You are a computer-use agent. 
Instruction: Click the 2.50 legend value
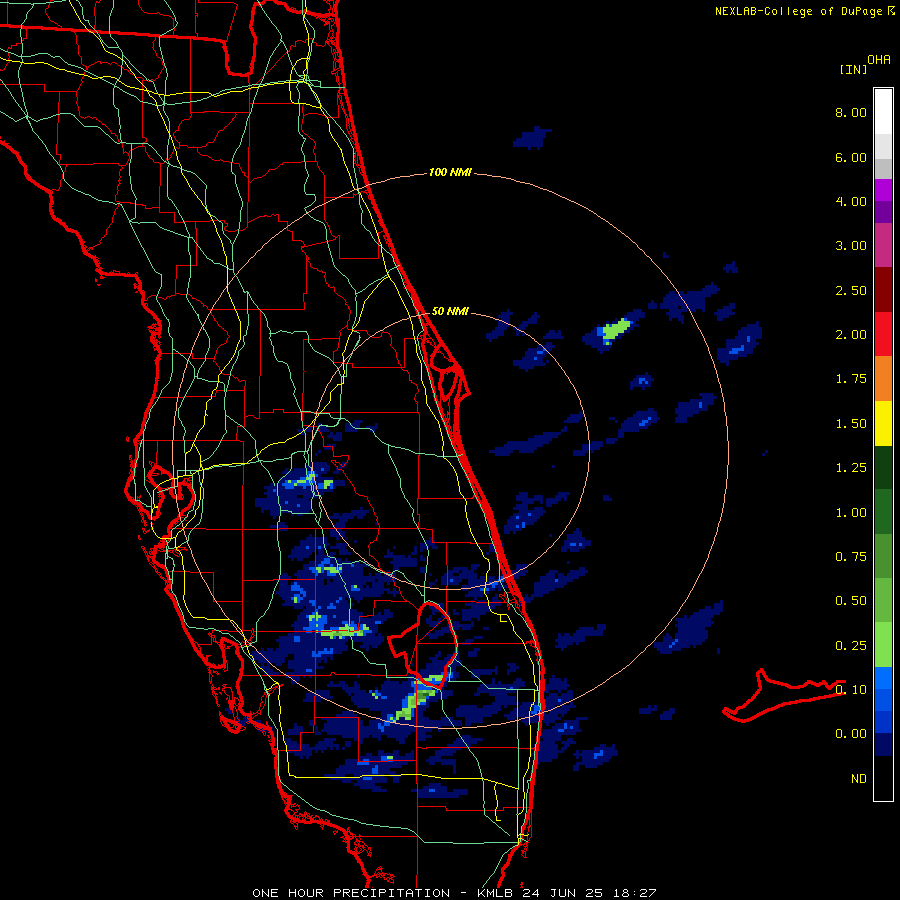[851, 290]
